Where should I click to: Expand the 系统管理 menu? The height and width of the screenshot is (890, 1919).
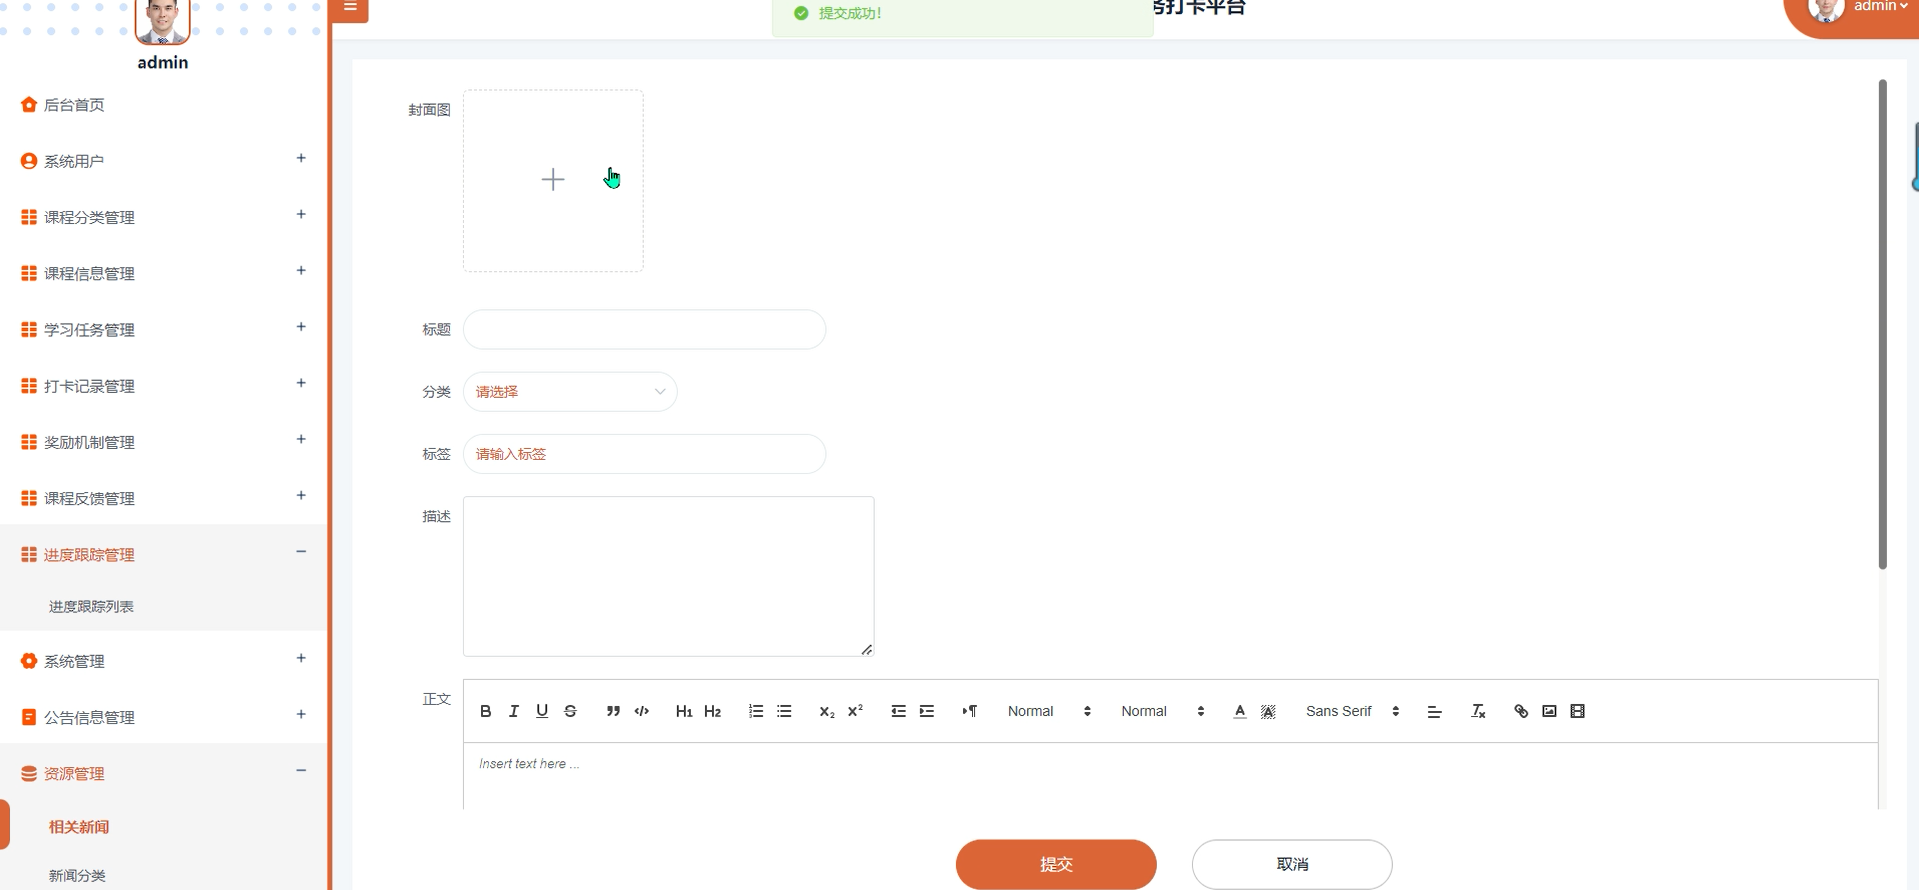pos(163,660)
